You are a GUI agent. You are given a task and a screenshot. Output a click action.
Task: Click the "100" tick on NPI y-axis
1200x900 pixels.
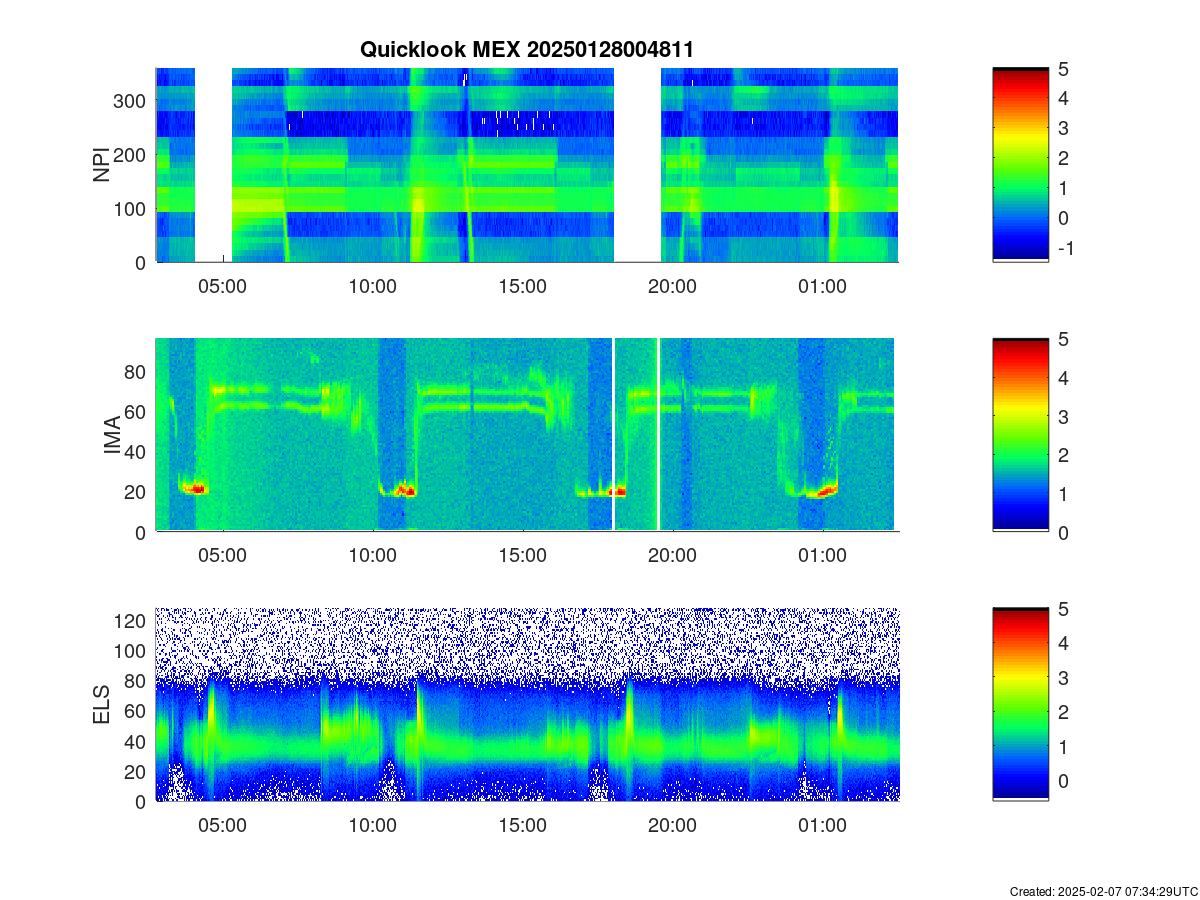[132, 209]
